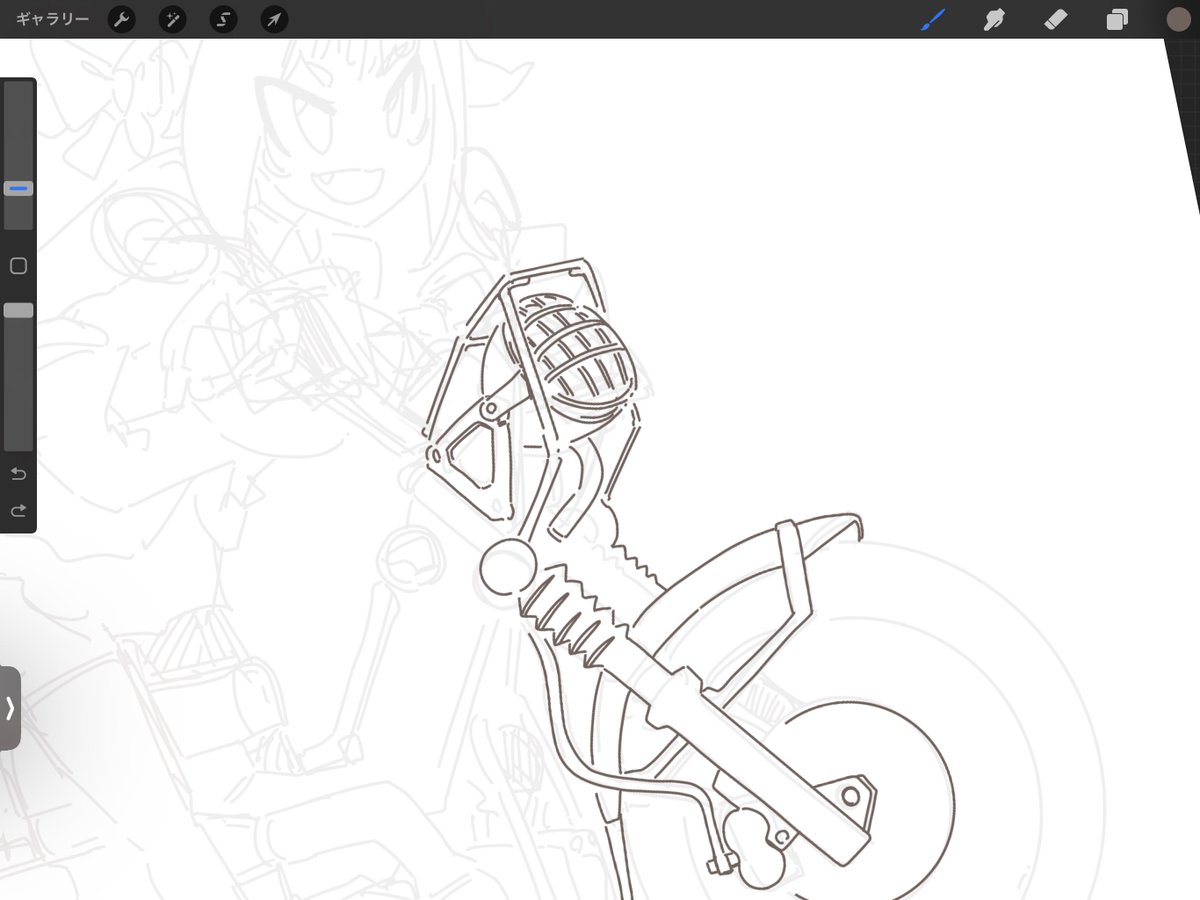The image size is (1200, 900).
Task: Select the Transform arrow tool
Action: (x=274, y=19)
